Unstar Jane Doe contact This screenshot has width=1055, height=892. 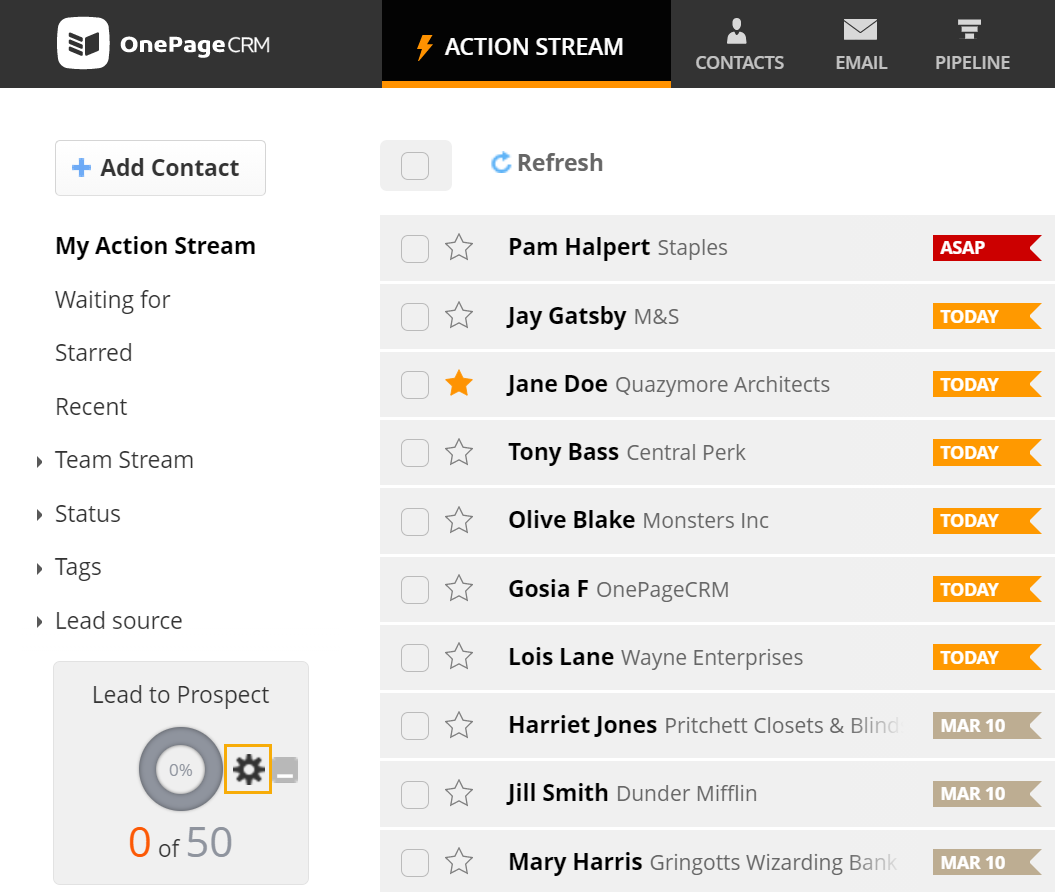point(459,383)
